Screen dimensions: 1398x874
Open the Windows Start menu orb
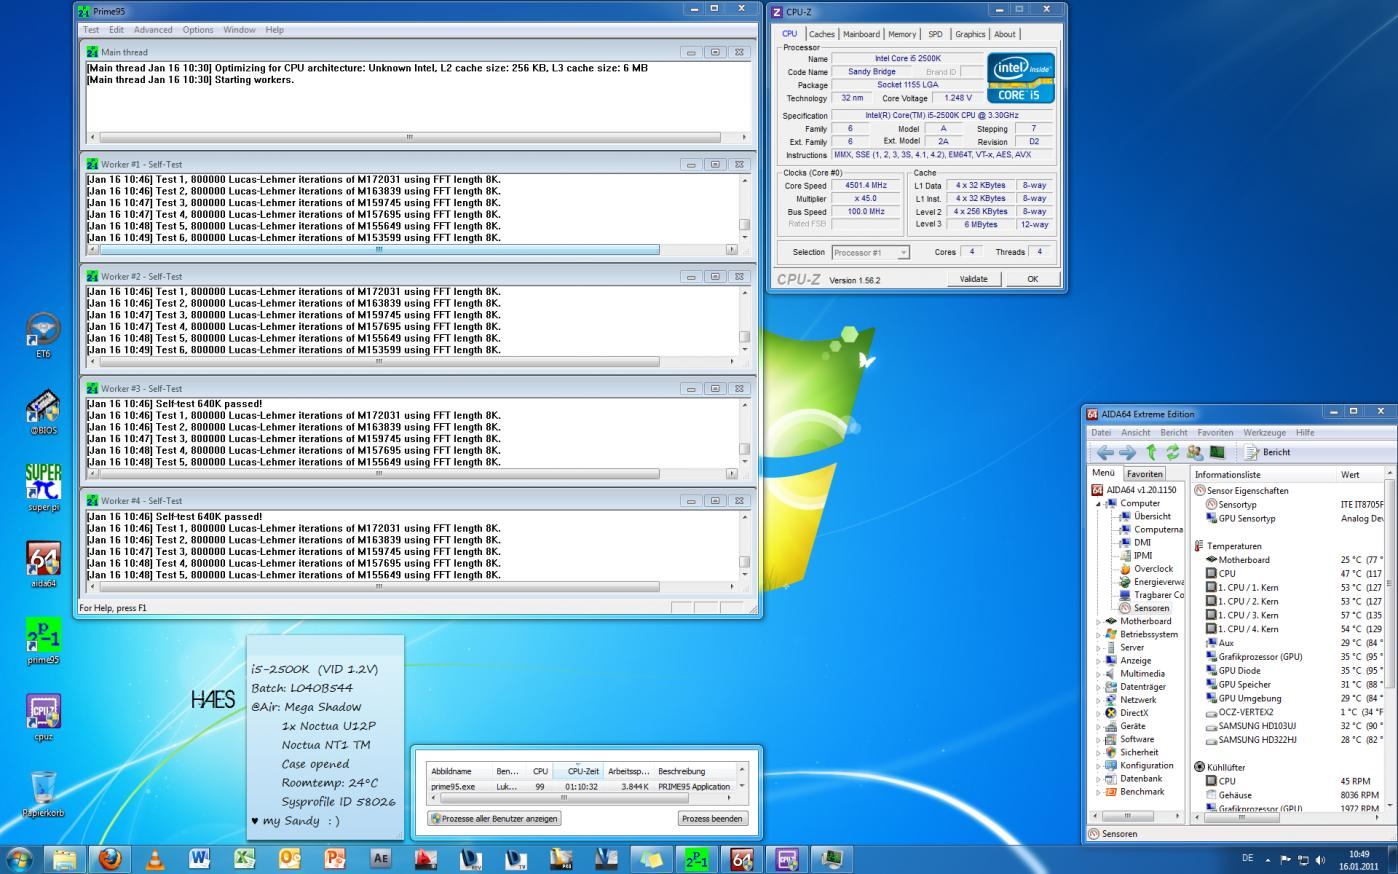tap(20, 858)
